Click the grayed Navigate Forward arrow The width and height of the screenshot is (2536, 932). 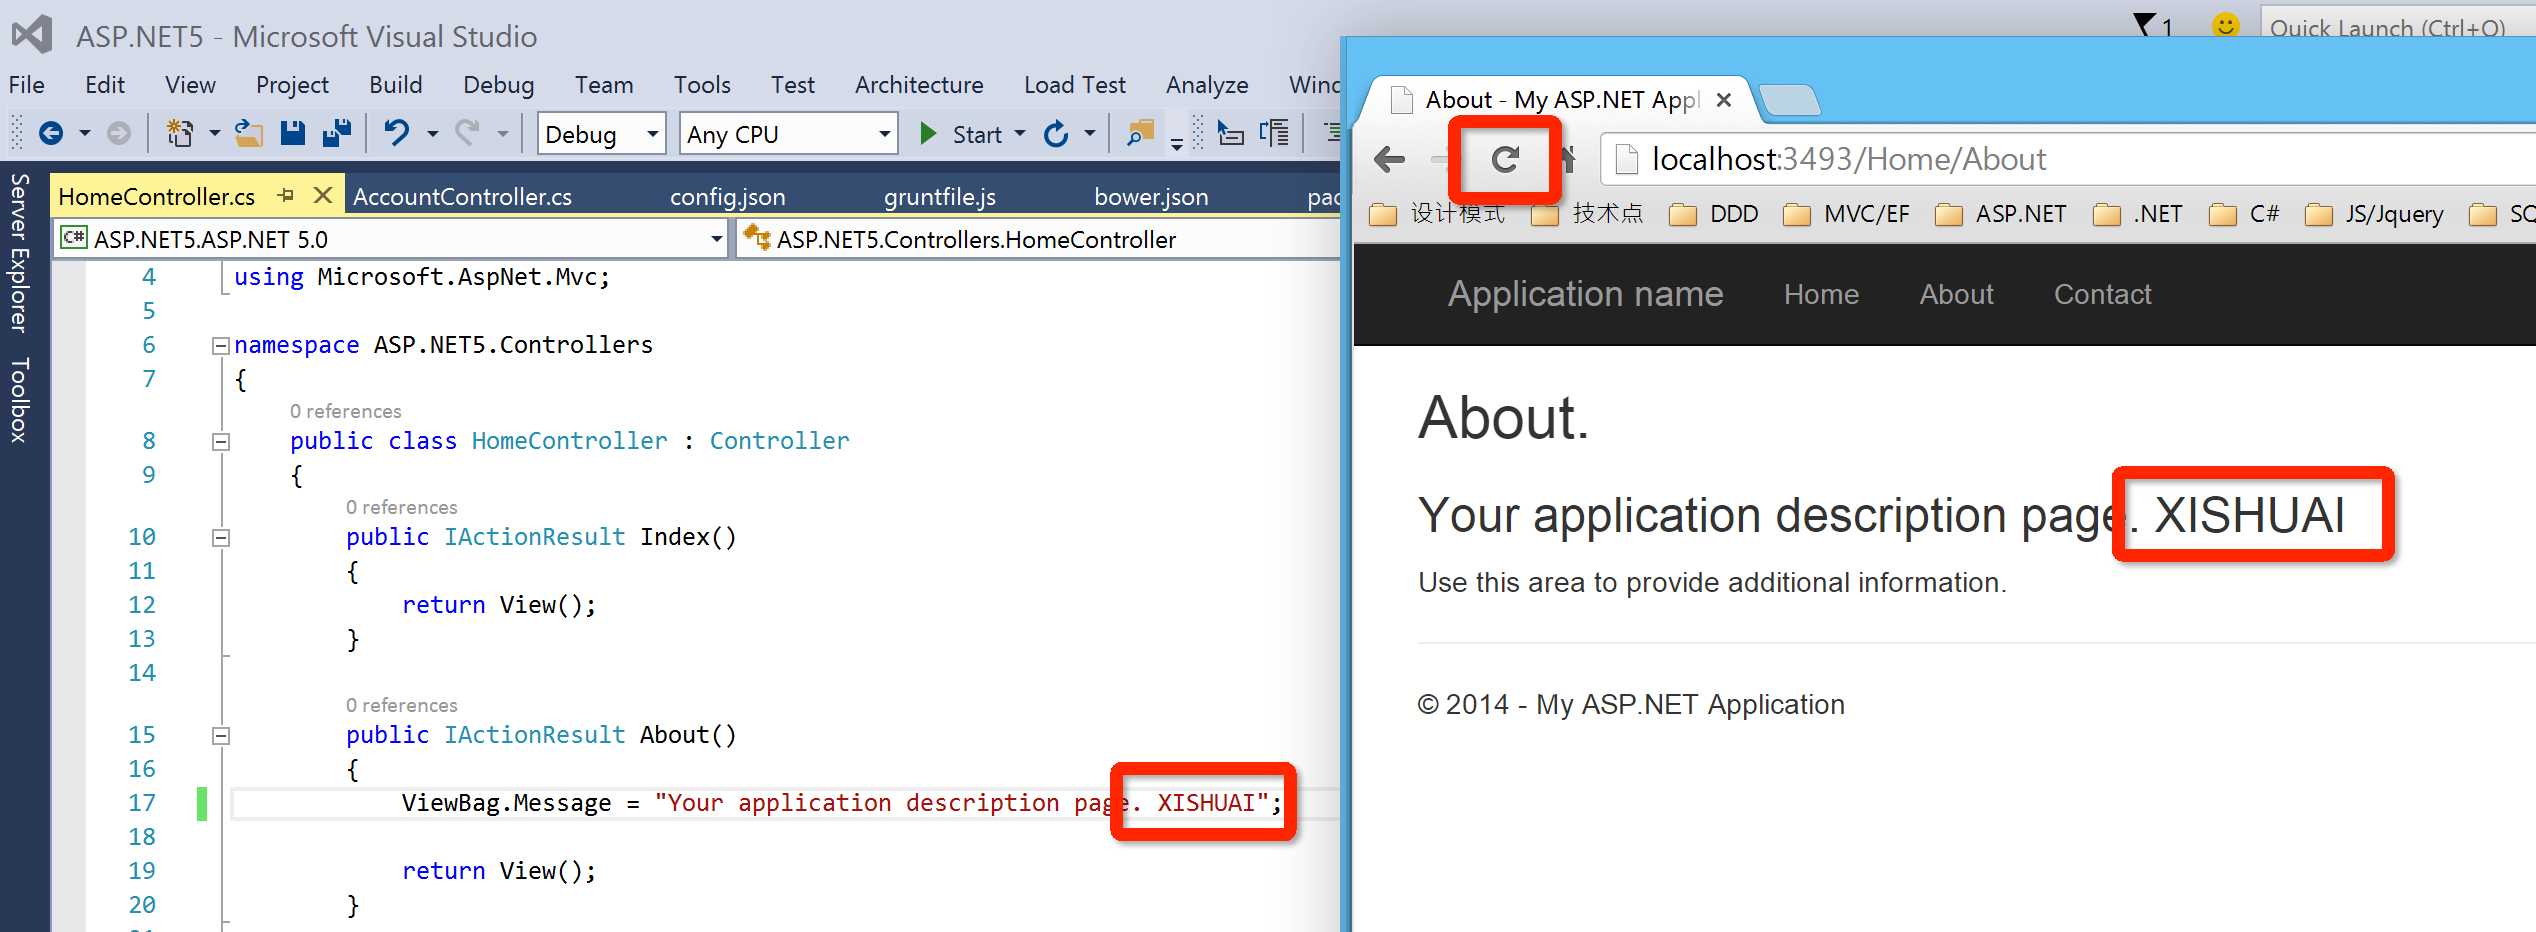pyautogui.click(x=119, y=133)
